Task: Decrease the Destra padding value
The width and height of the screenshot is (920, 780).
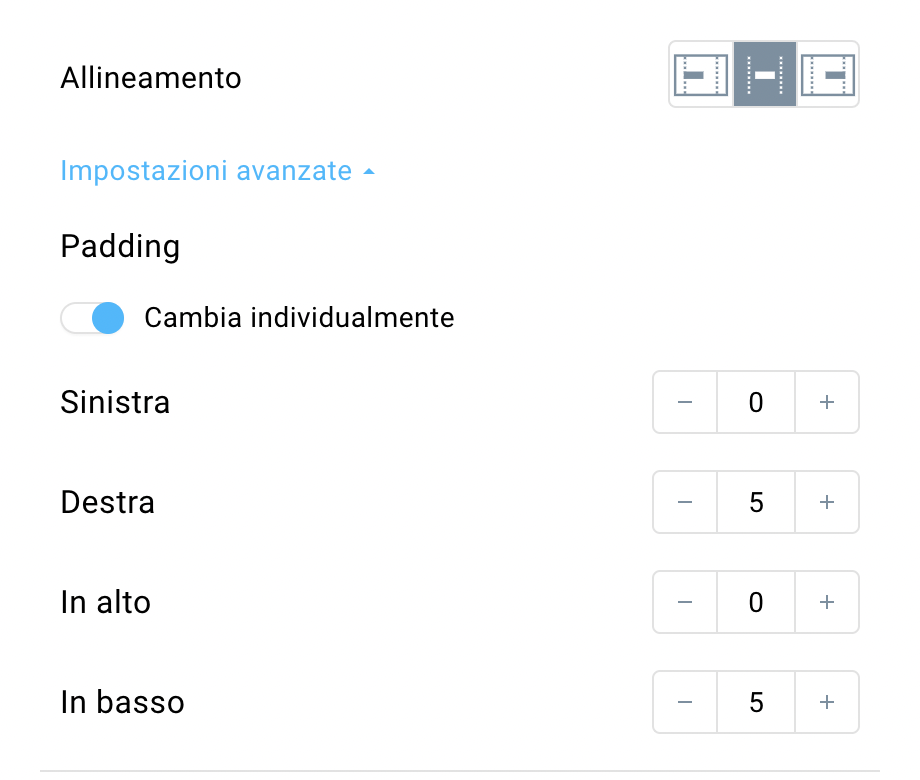Action: (x=685, y=502)
